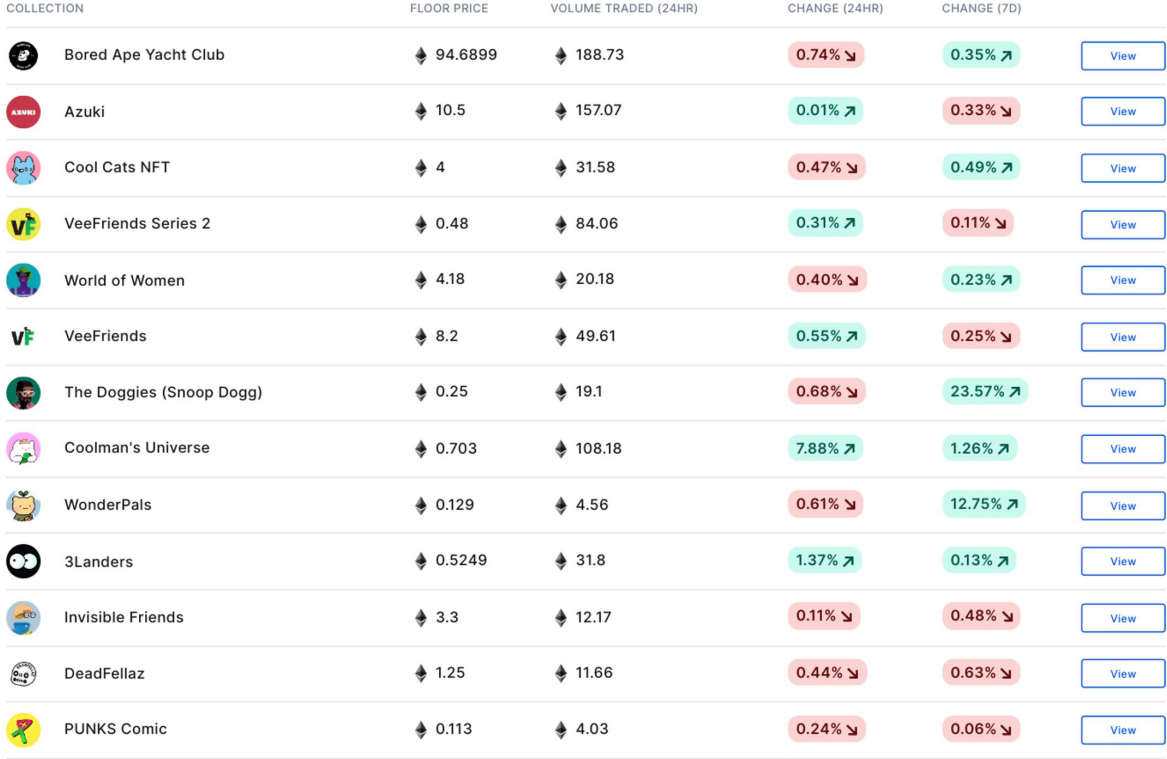
Task: Open View for 3Landers
Action: tap(1122, 562)
